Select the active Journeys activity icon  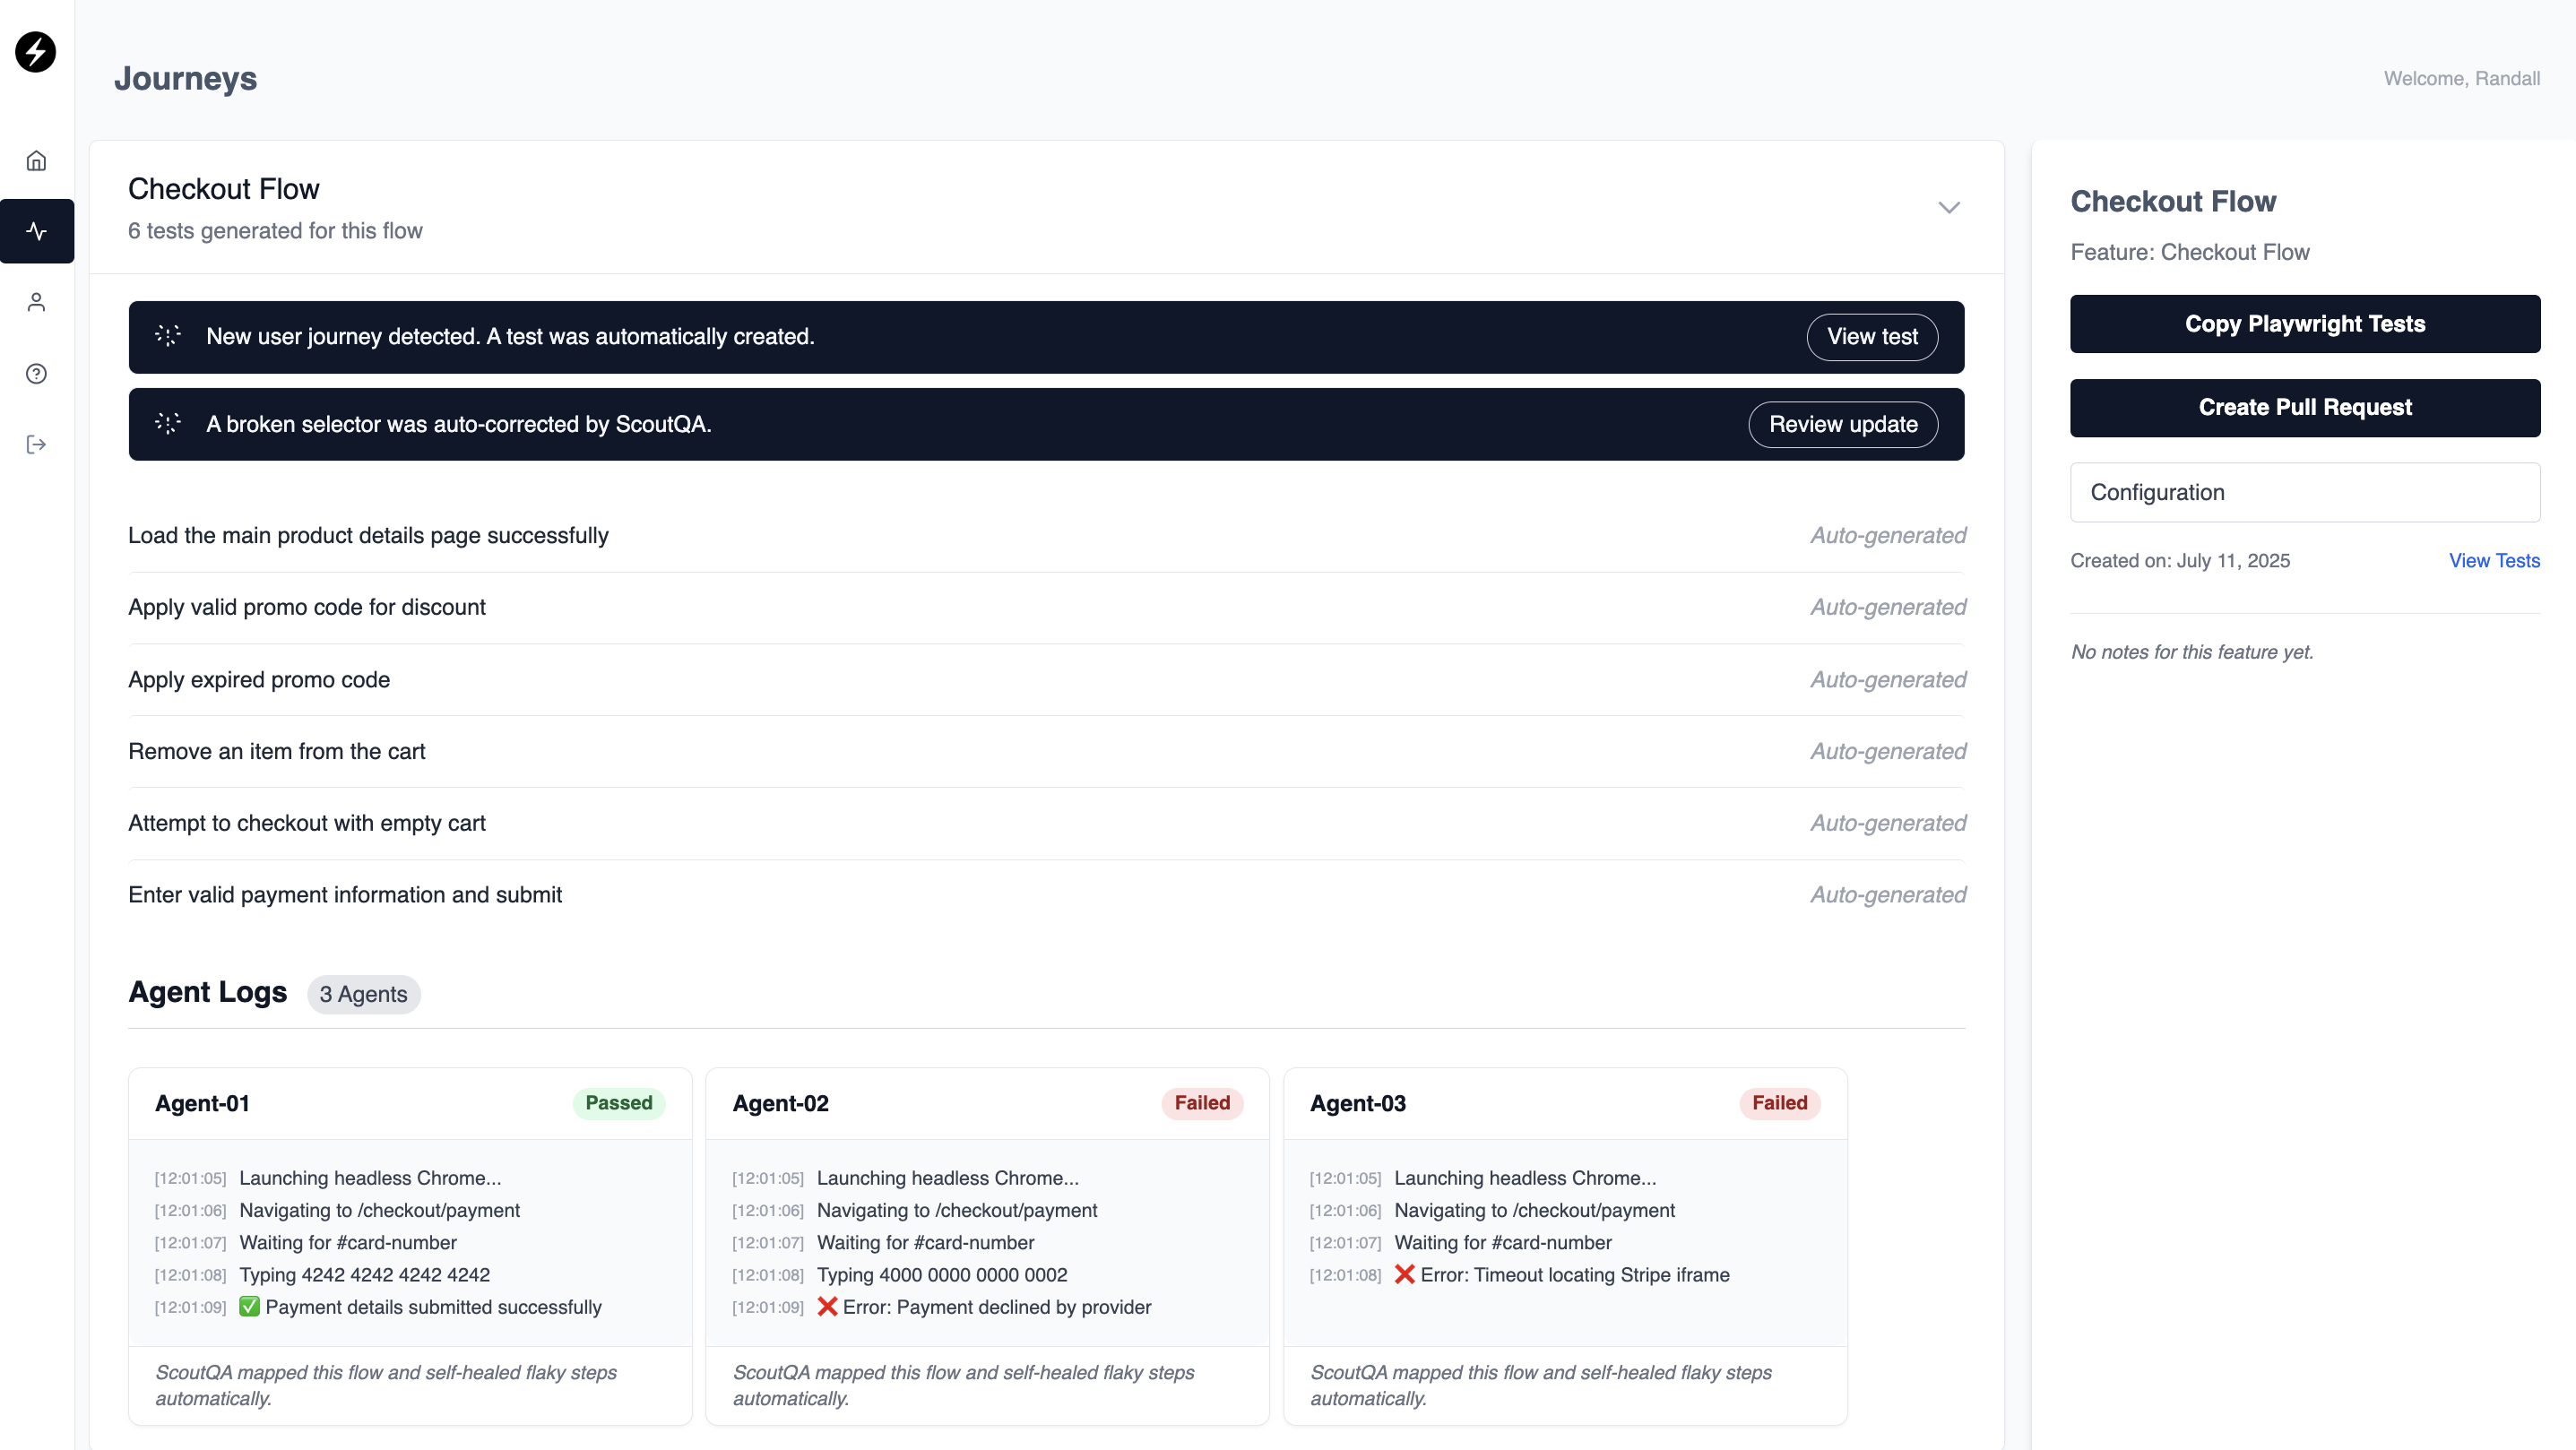pos(36,231)
